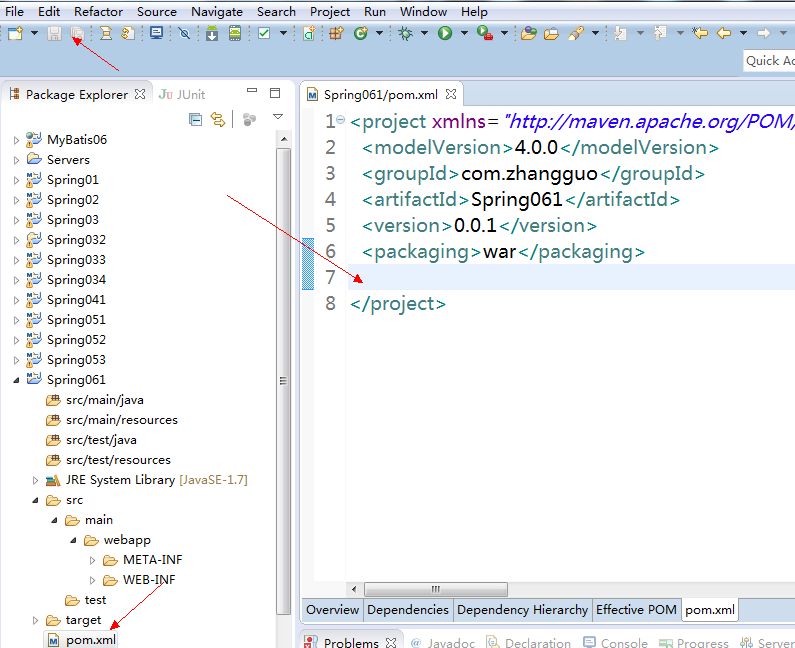Click the Search flashlight toolbar icon

pyautogui.click(x=576, y=33)
